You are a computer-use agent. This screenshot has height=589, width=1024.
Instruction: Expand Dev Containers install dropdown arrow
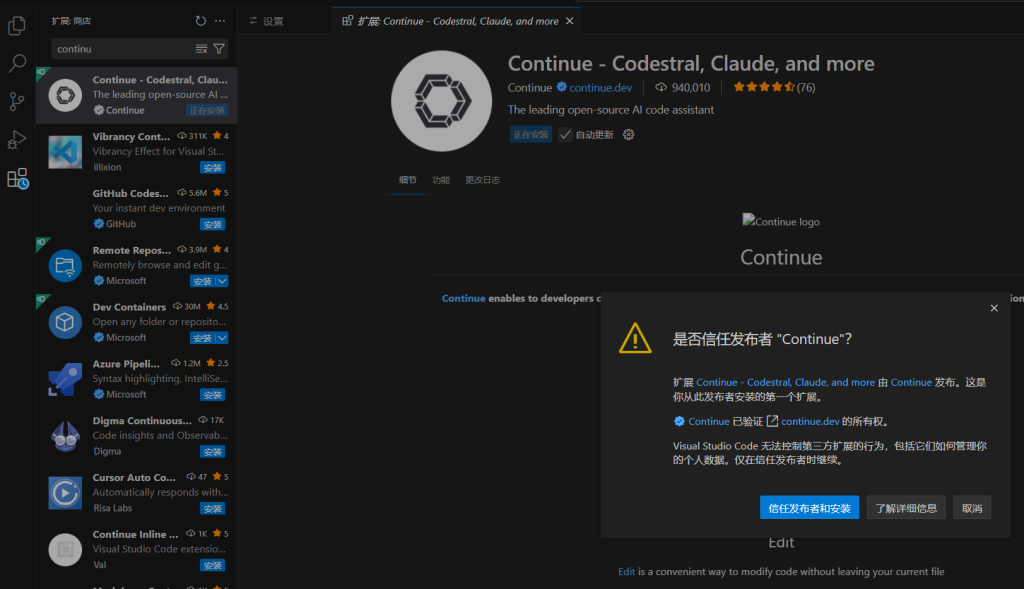(222, 338)
